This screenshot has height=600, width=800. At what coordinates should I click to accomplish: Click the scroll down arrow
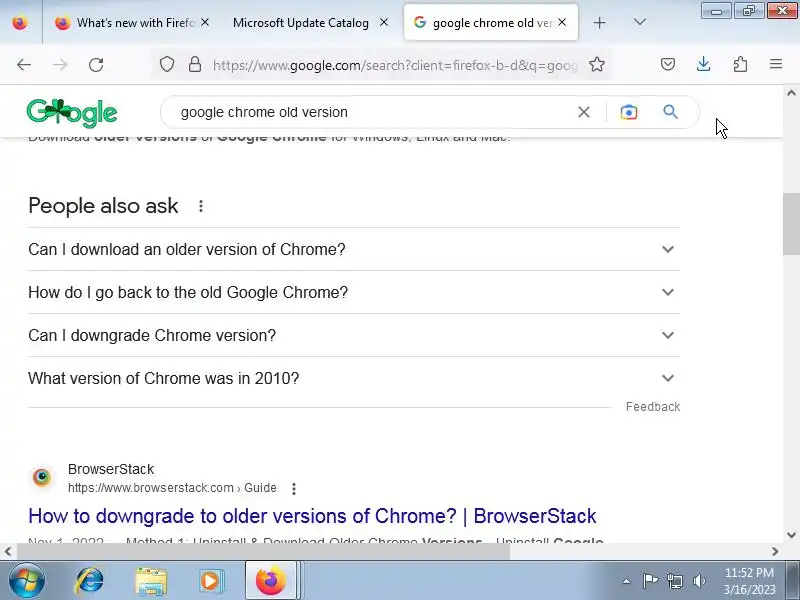click(x=791, y=535)
